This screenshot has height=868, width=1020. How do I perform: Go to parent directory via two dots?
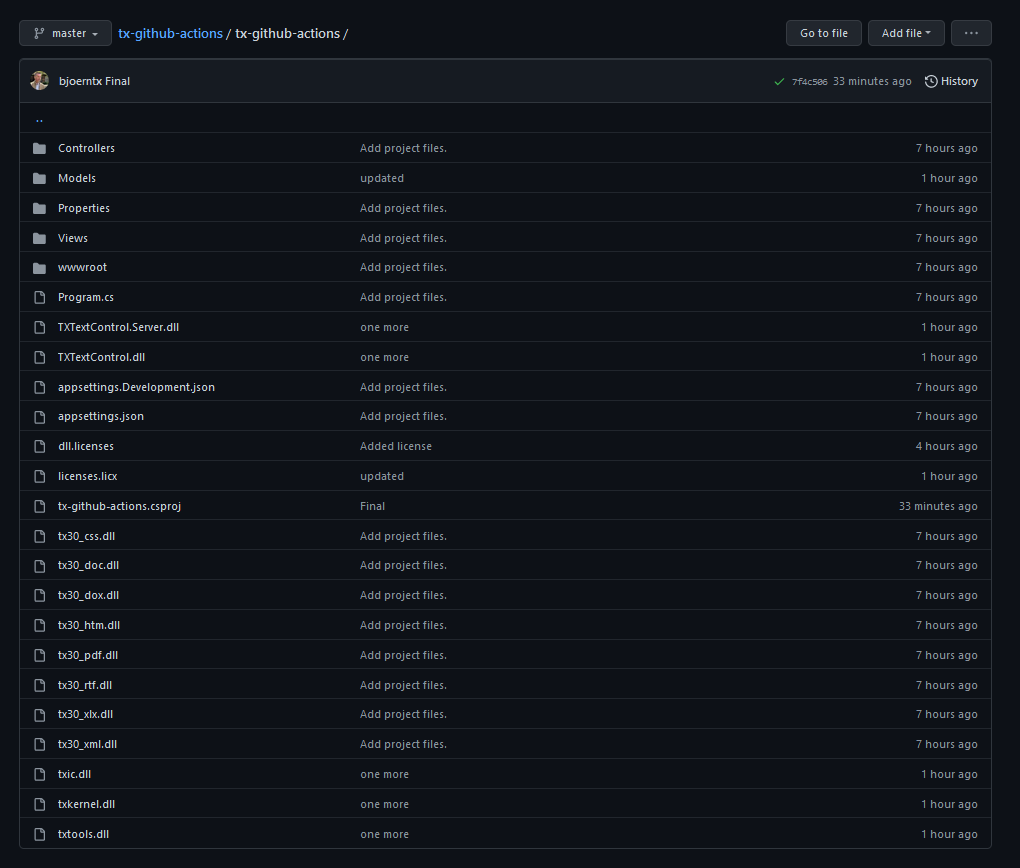click(40, 118)
